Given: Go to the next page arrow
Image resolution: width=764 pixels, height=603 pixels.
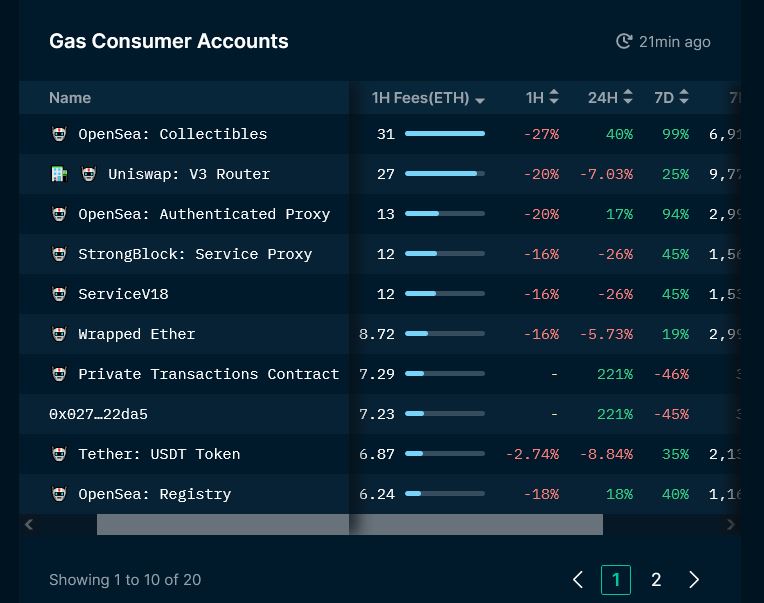Looking at the screenshot, I should (x=694, y=580).
